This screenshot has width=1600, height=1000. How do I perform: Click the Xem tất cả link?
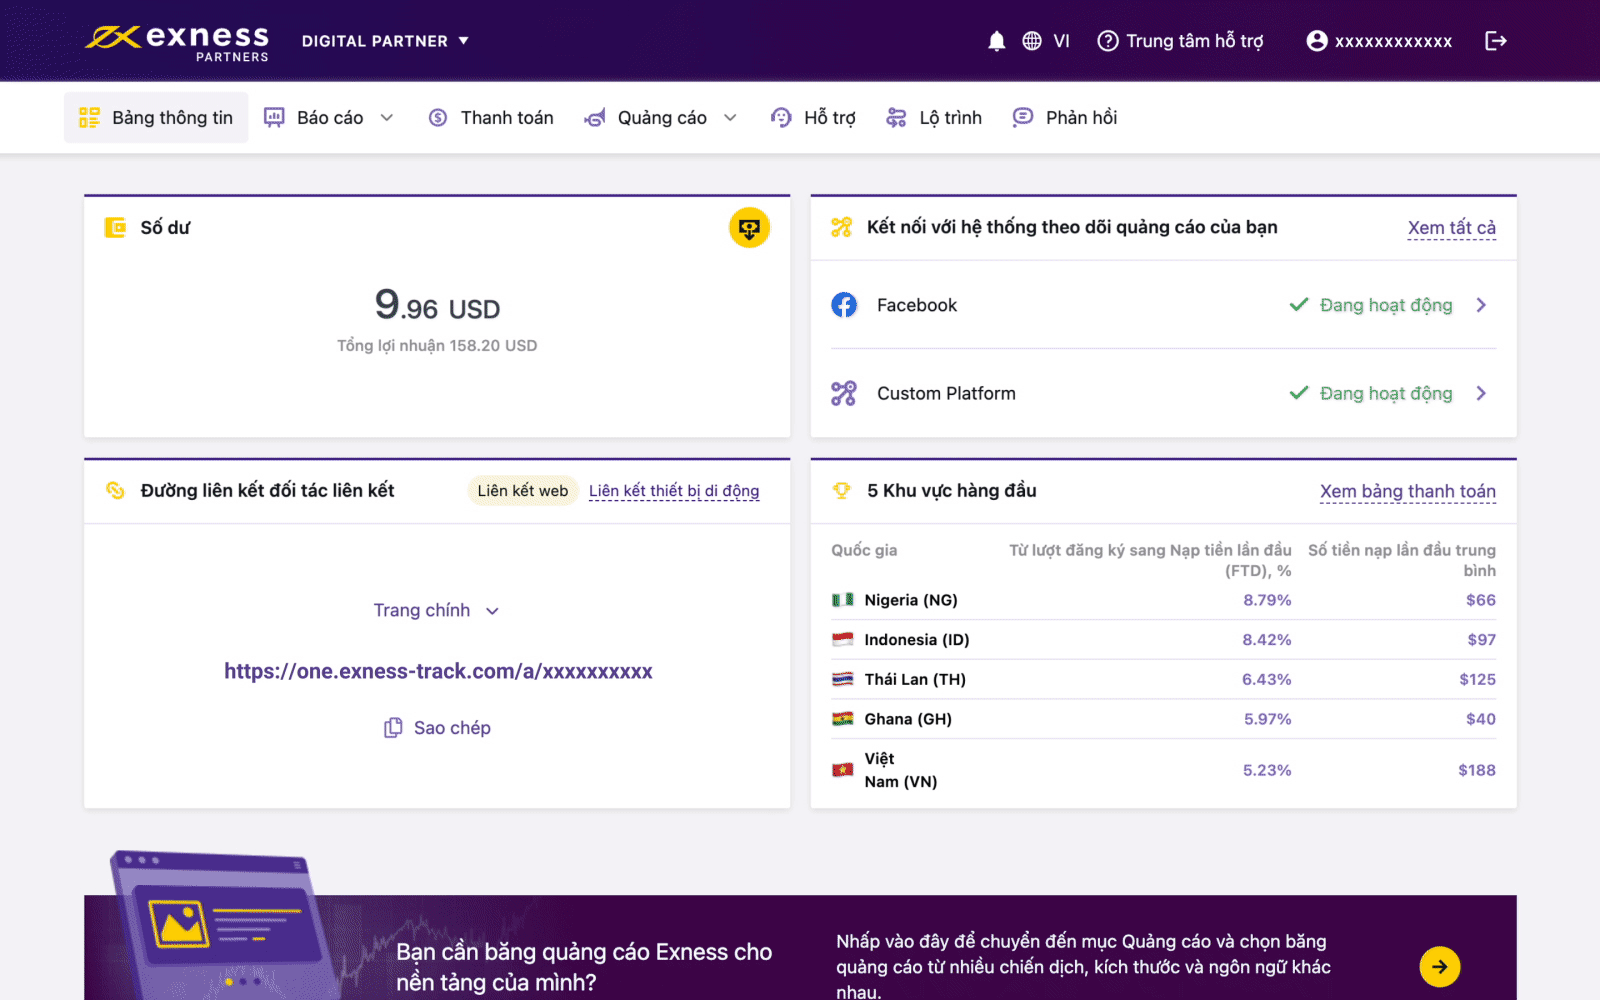(1452, 228)
